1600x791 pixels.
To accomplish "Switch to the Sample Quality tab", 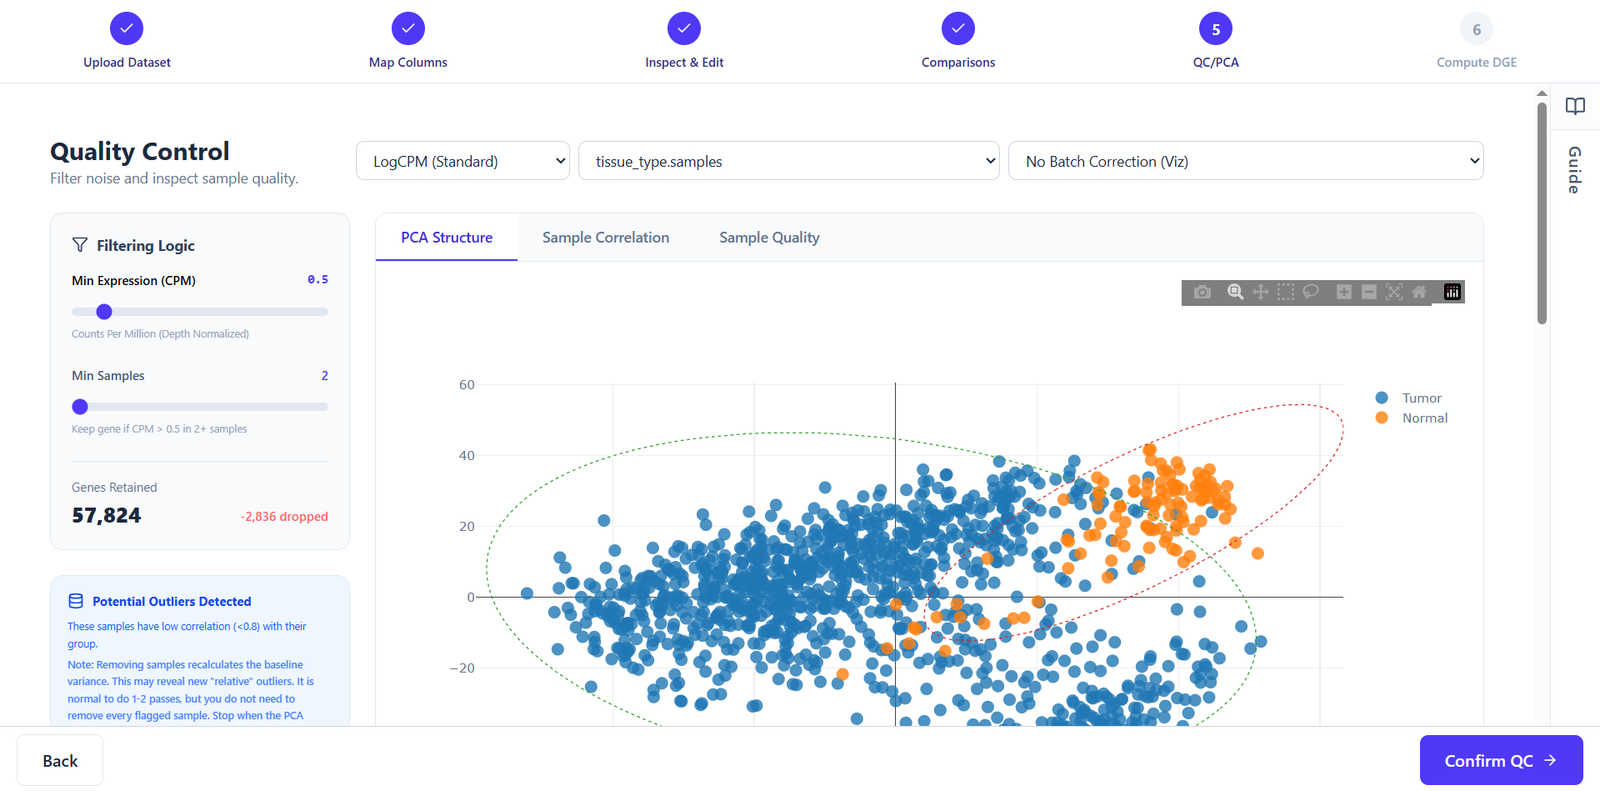I will 769,237.
